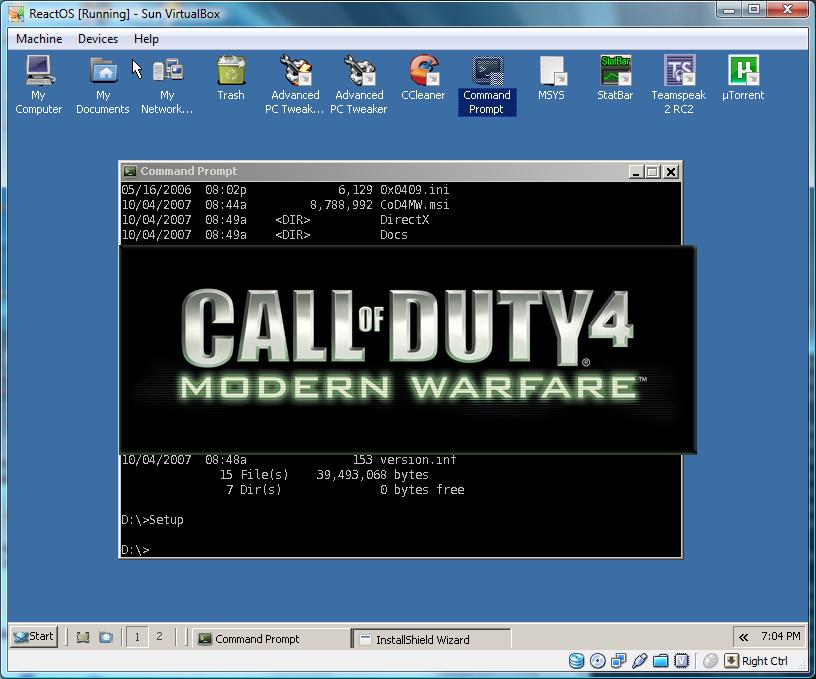Image resolution: width=816 pixels, height=679 pixels.
Task: Click the VirtualBox shared folders status icon
Action: click(x=658, y=661)
